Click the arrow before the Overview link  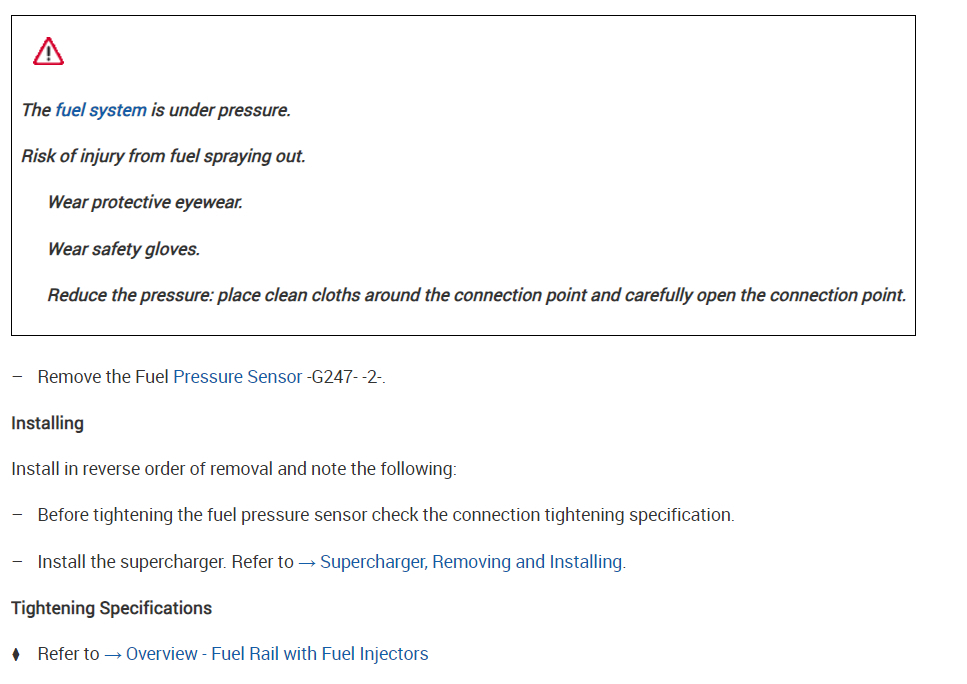(112, 654)
